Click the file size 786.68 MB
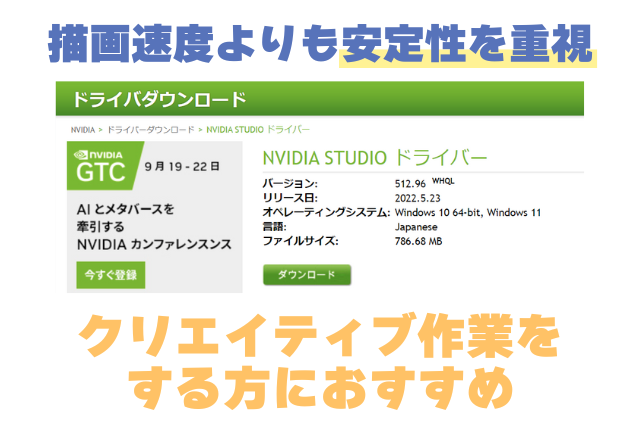This screenshot has width=640, height=427. [418, 241]
